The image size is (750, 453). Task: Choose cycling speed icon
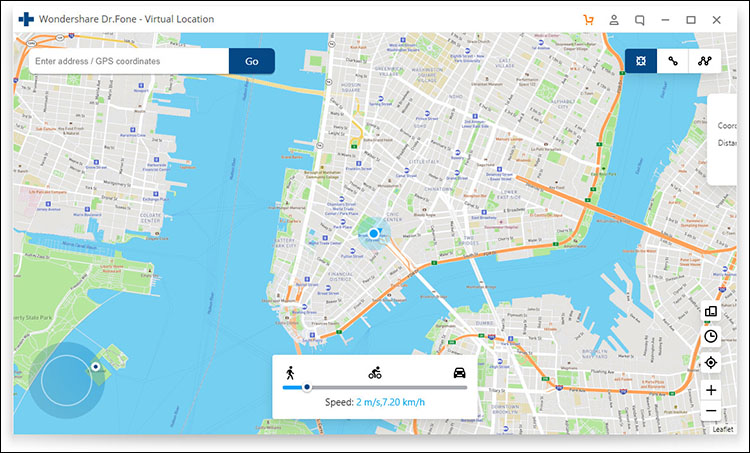click(375, 373)
